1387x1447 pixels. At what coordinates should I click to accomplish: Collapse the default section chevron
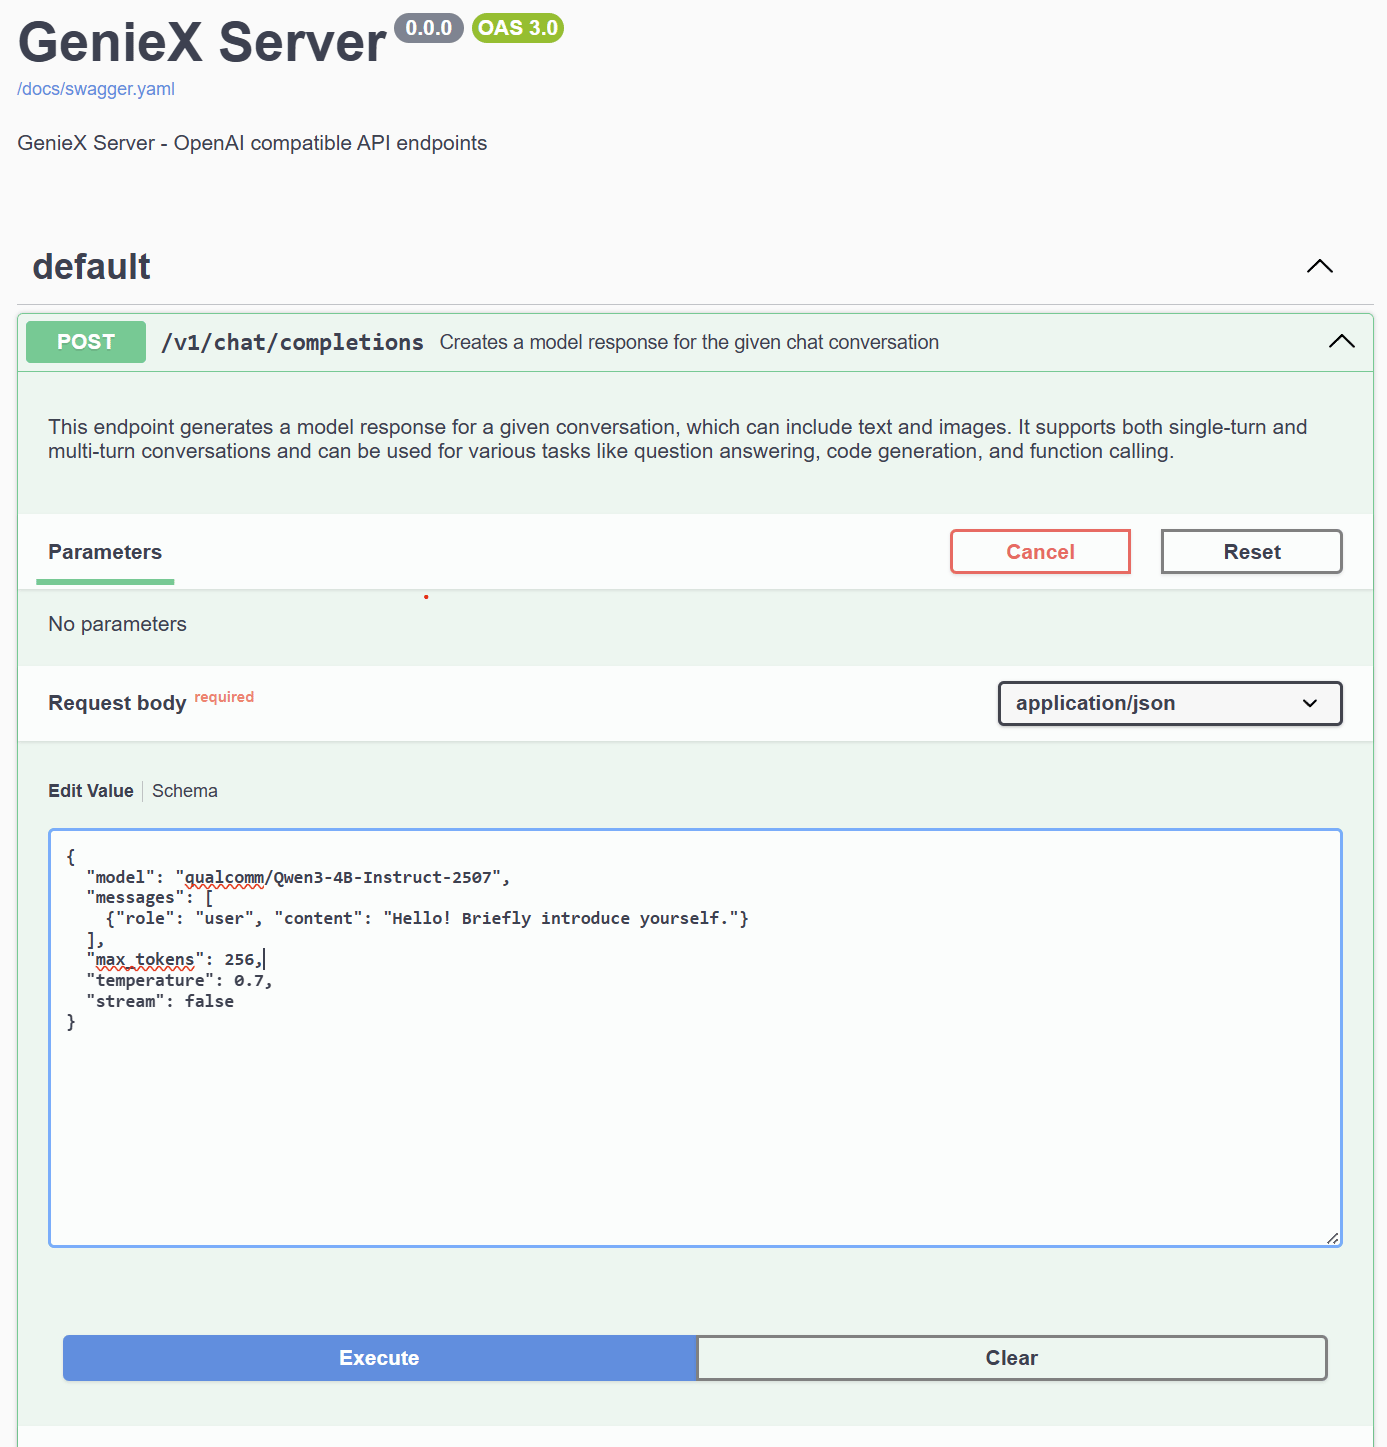(1320, 266)
